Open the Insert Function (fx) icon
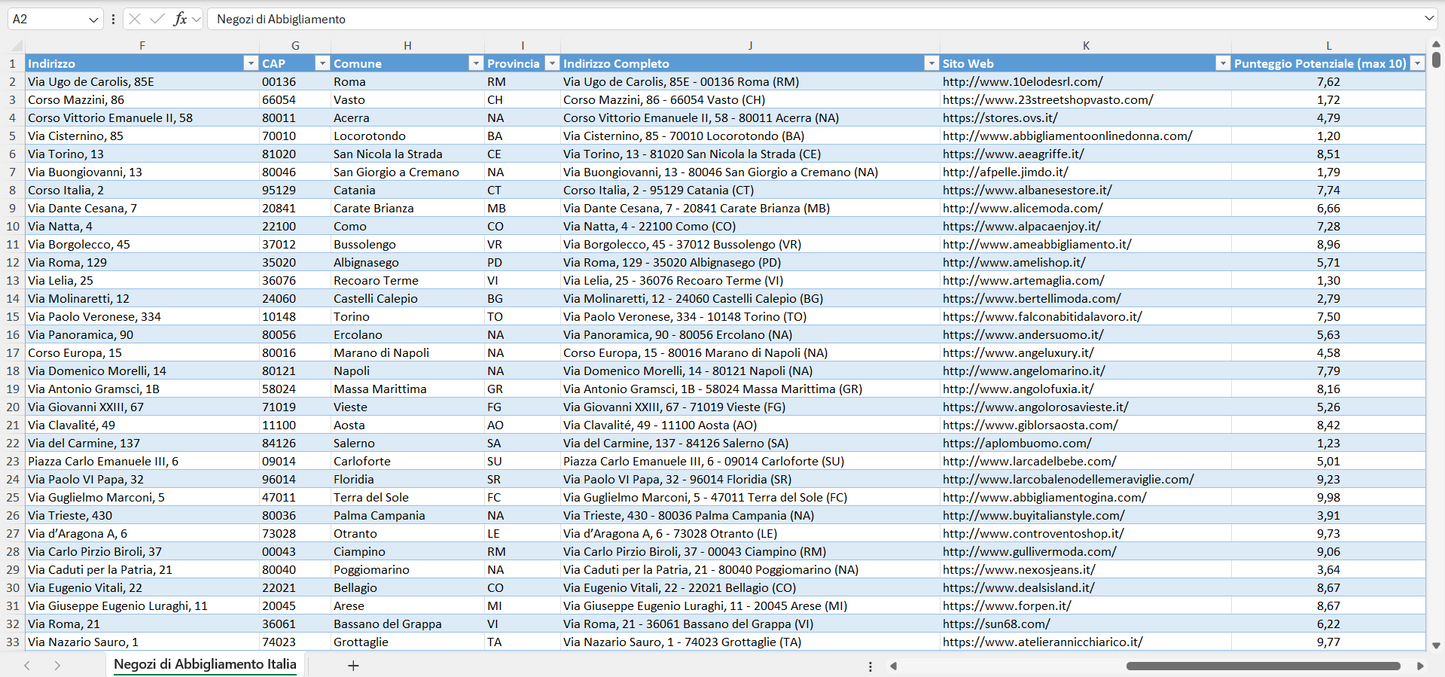 [x=180, y=18]
